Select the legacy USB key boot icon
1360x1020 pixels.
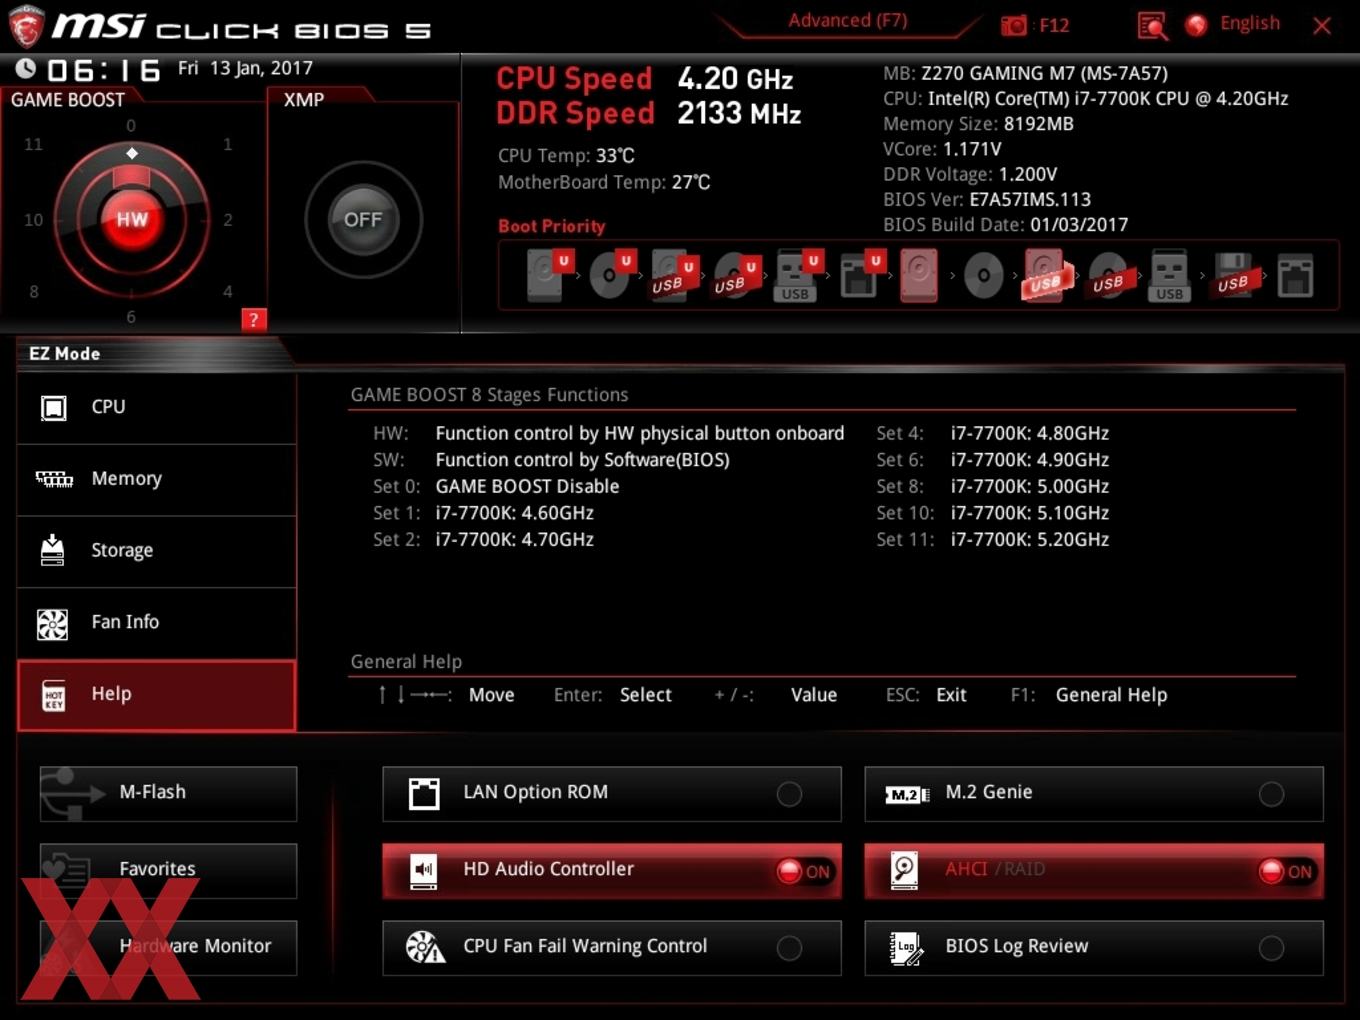(1169, 275)
